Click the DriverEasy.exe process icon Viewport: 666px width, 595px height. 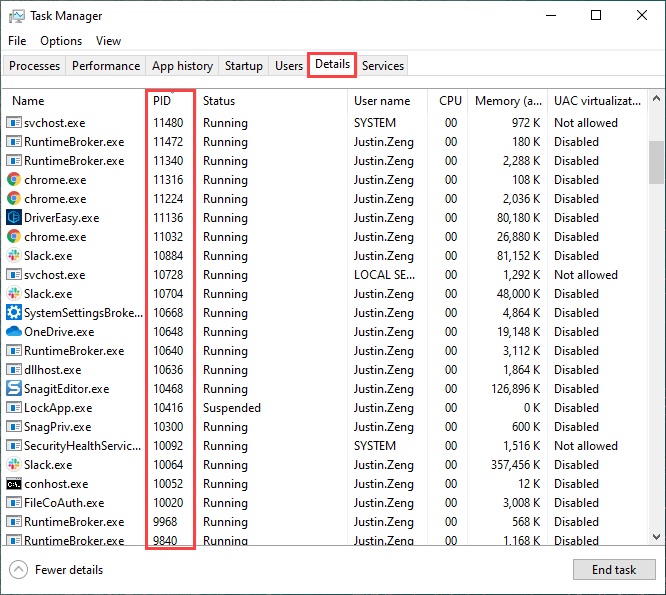tap(14, 218)
